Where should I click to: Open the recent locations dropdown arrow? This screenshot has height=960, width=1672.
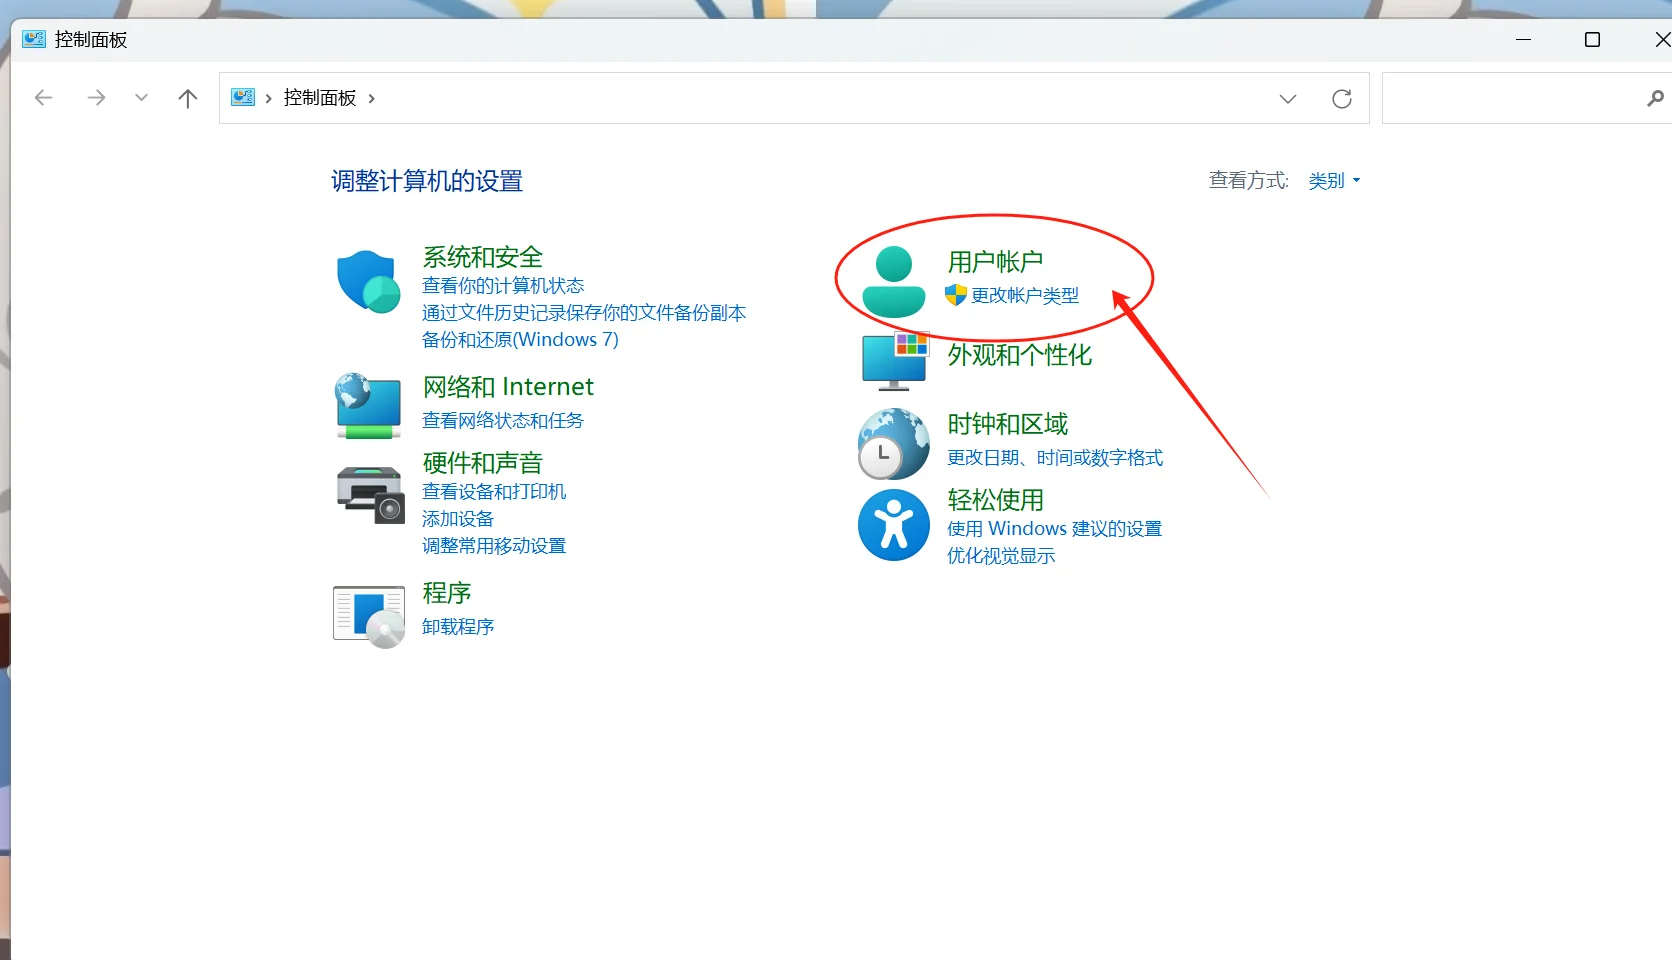pos(141,97)
